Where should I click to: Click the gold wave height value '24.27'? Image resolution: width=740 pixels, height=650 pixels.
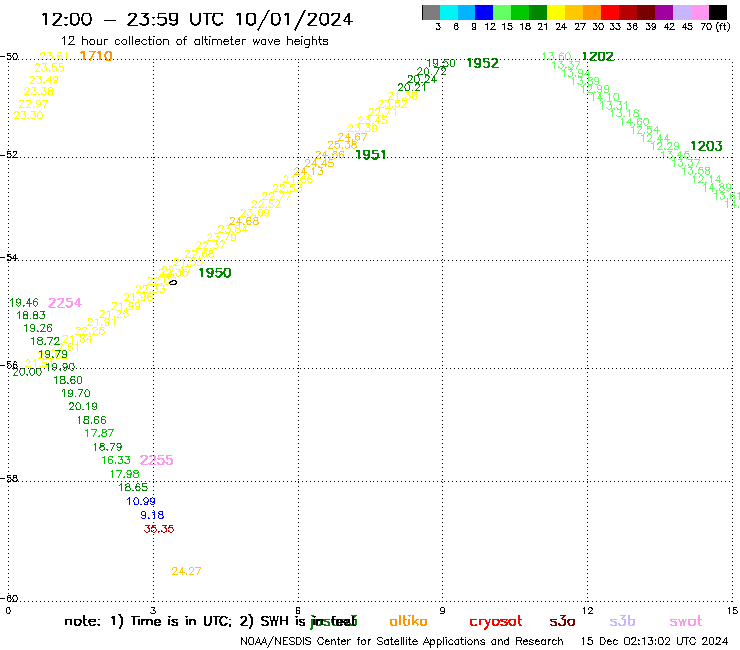pyautogui.click(x=186, y=571)
